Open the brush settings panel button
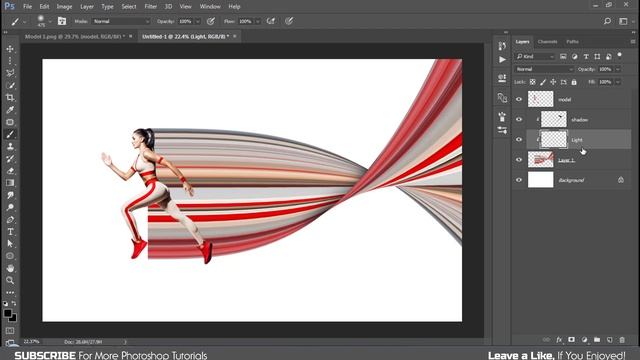 pyautogui.click(x=62, y=21)
